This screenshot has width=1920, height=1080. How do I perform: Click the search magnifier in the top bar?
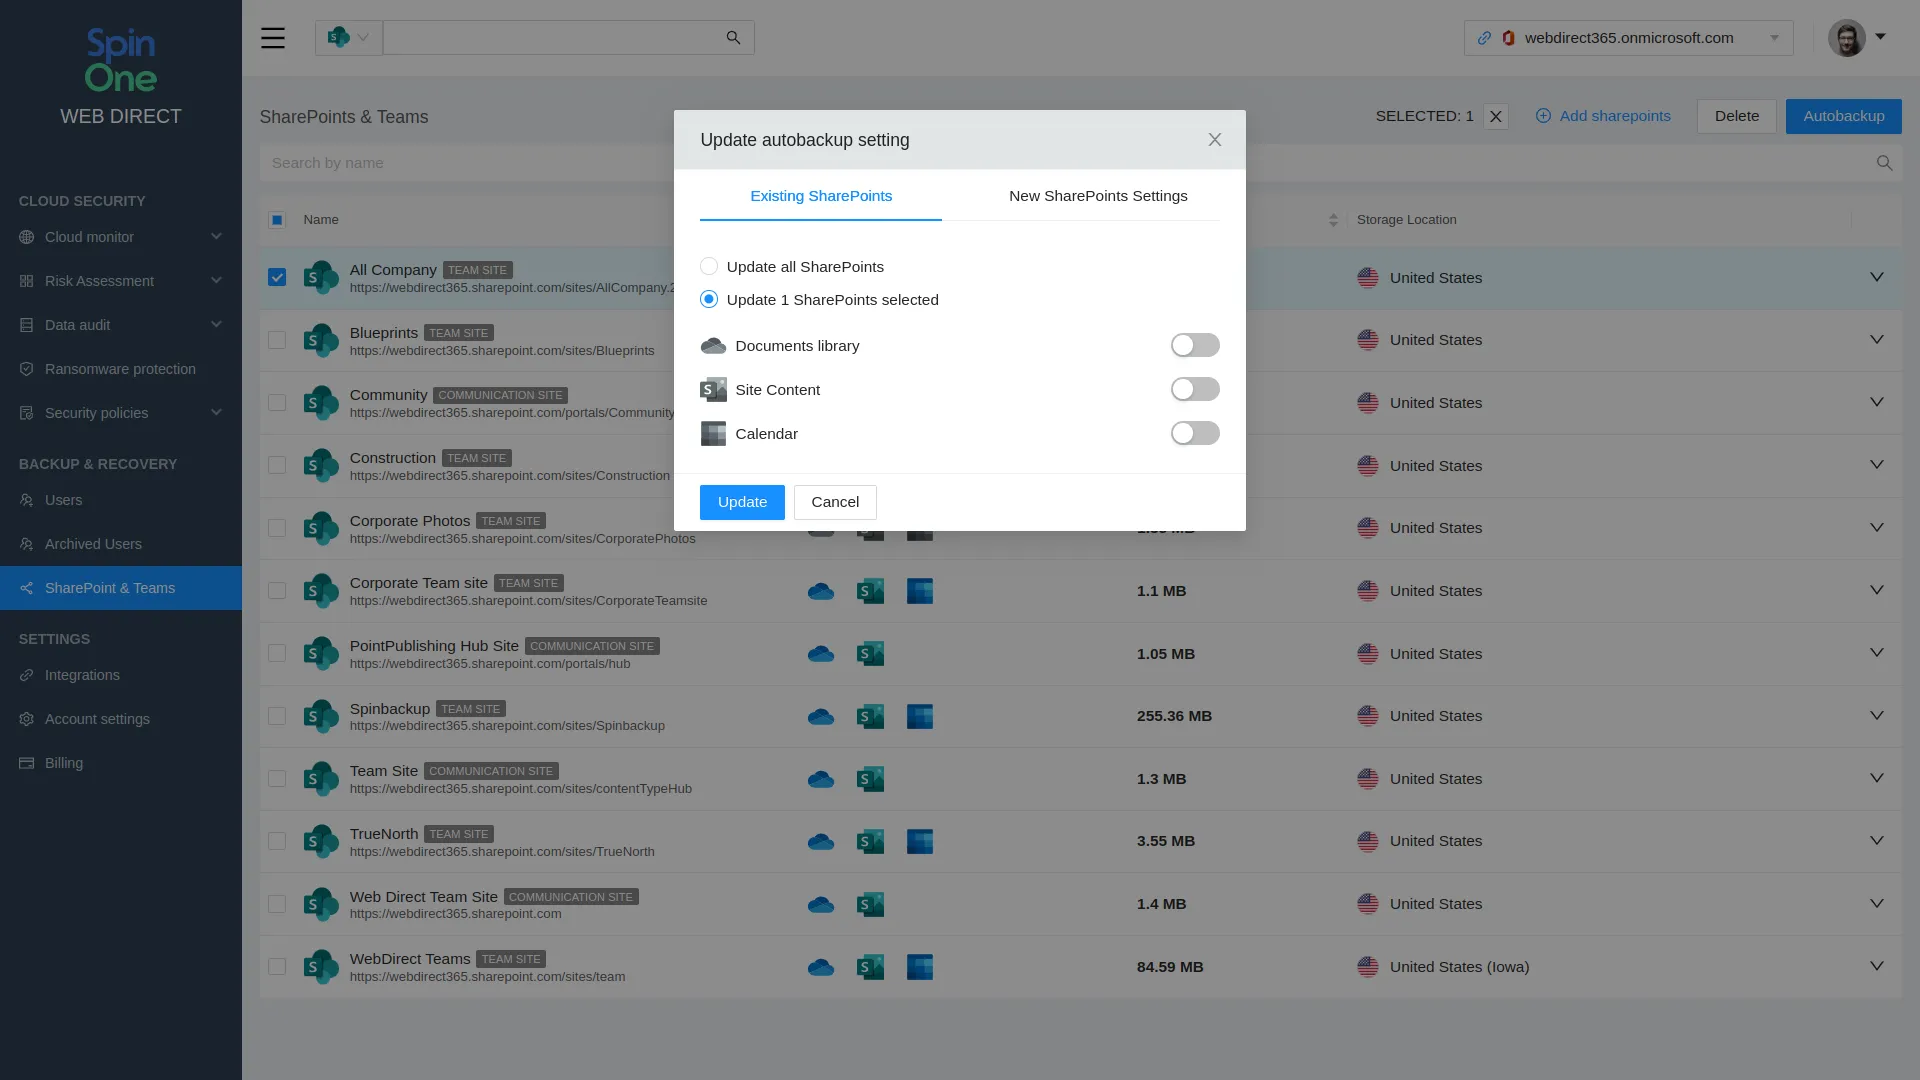point(733,37)
